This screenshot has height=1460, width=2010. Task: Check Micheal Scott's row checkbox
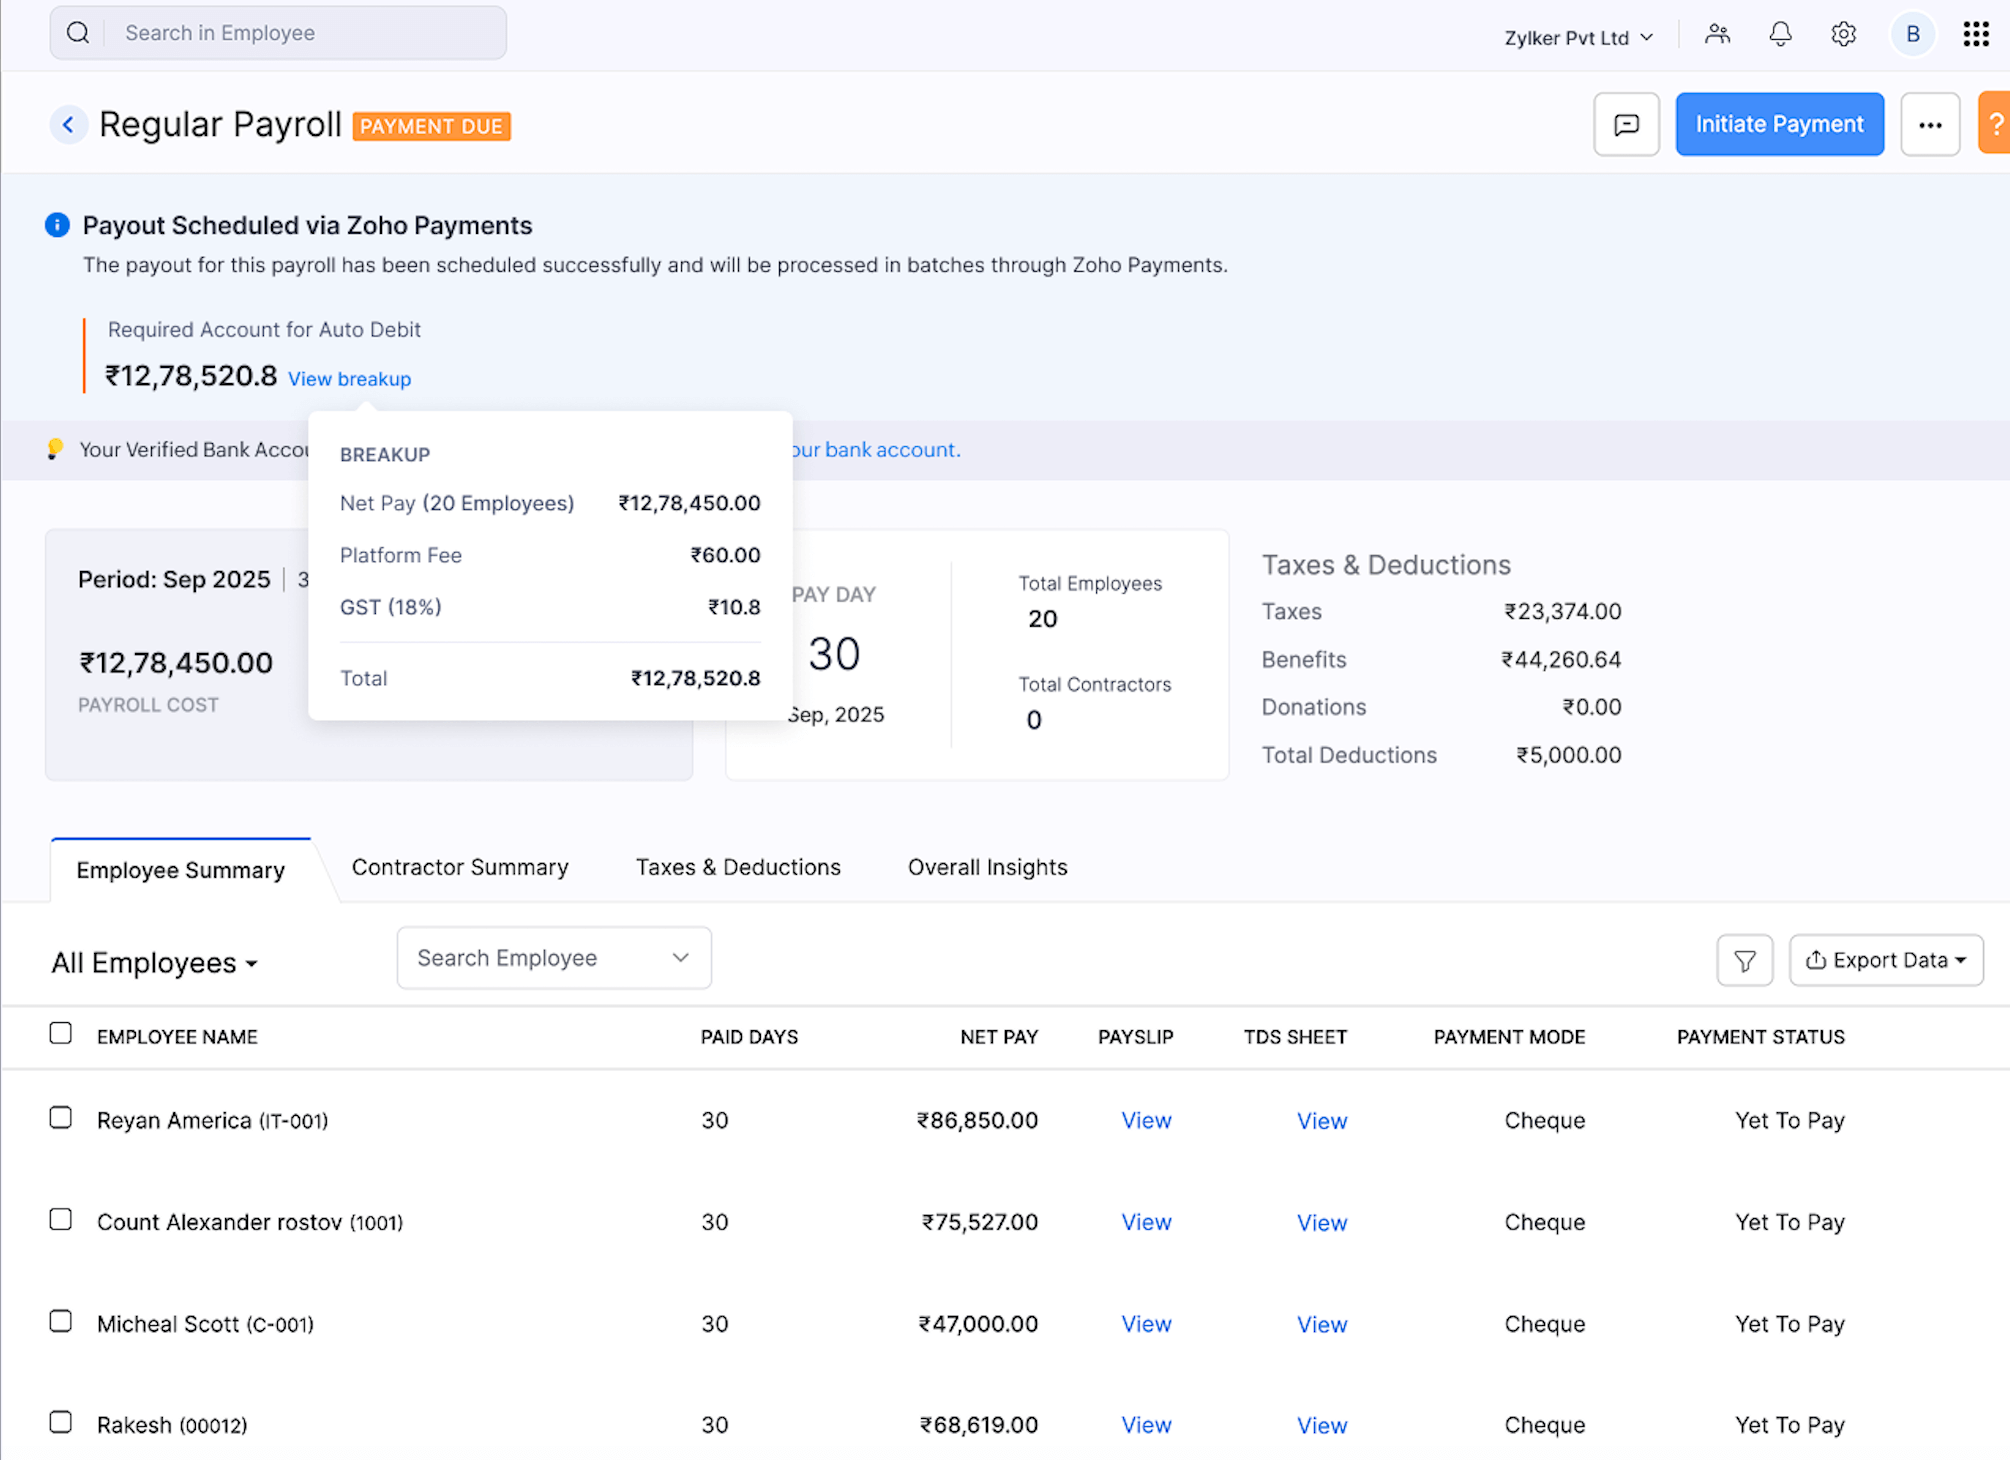click(60, 1321)
